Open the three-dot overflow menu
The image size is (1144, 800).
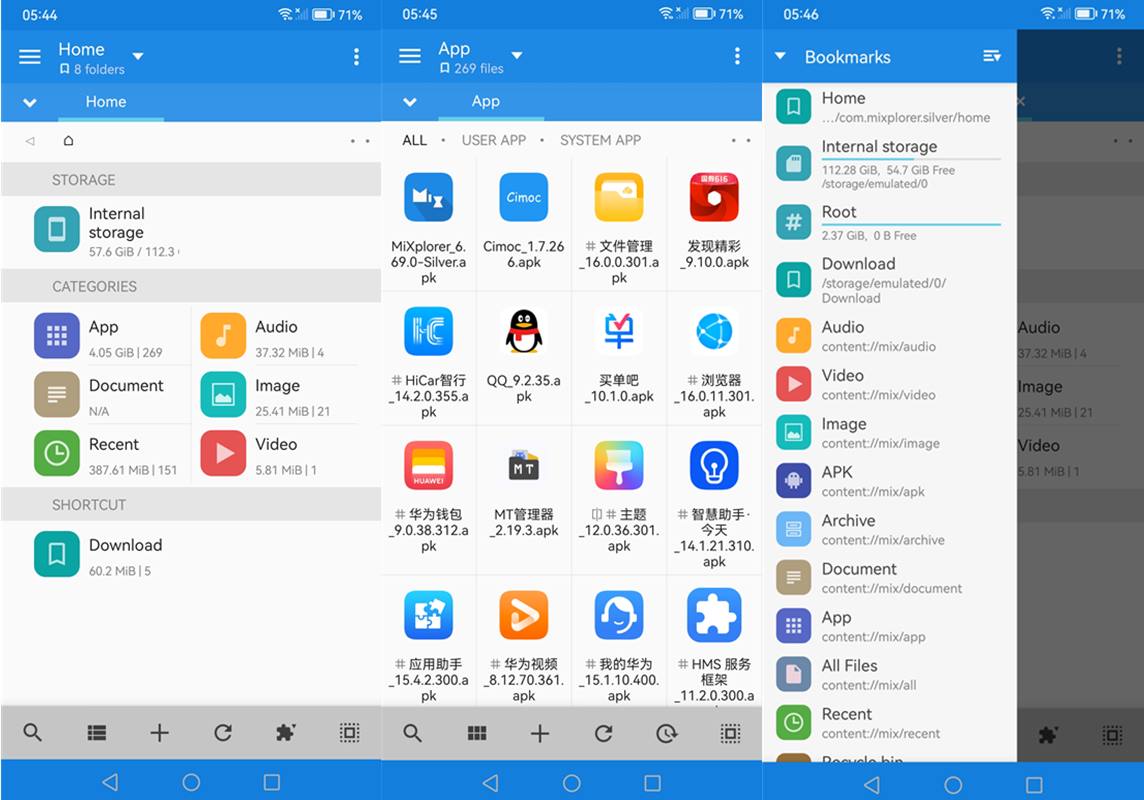click(356, 56)
